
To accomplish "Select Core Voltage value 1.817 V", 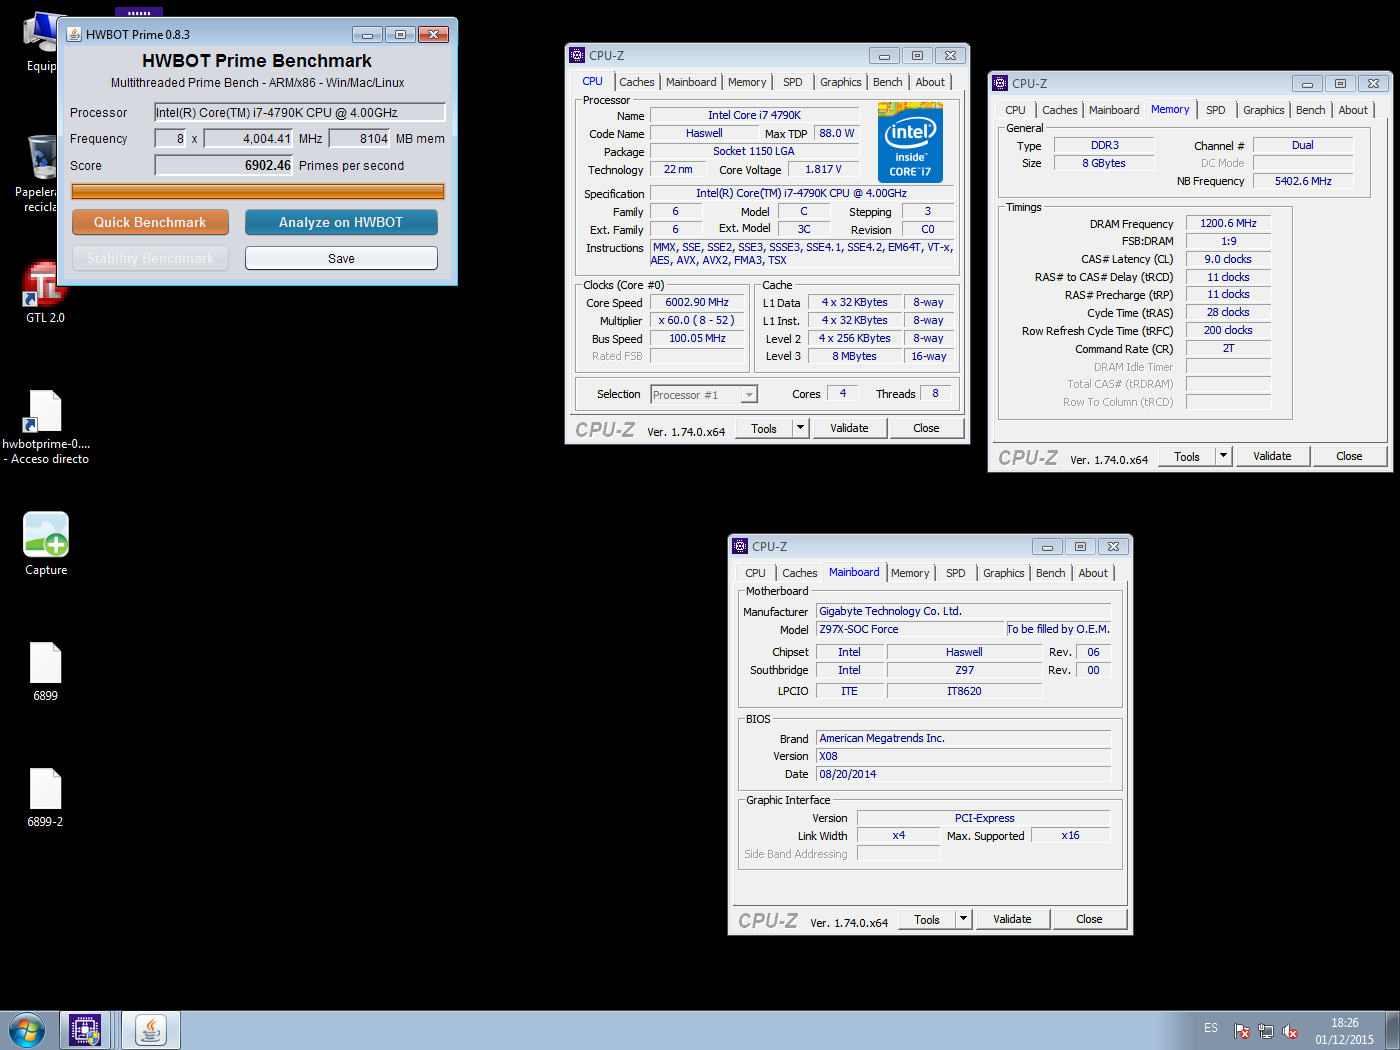I will 824,169.
